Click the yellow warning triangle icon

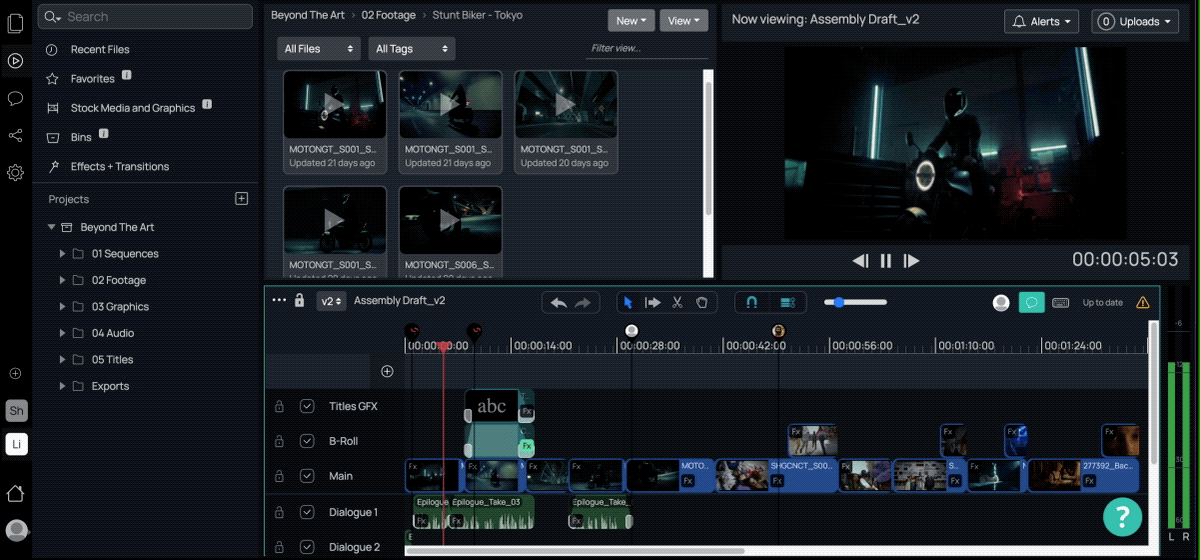1142,302
